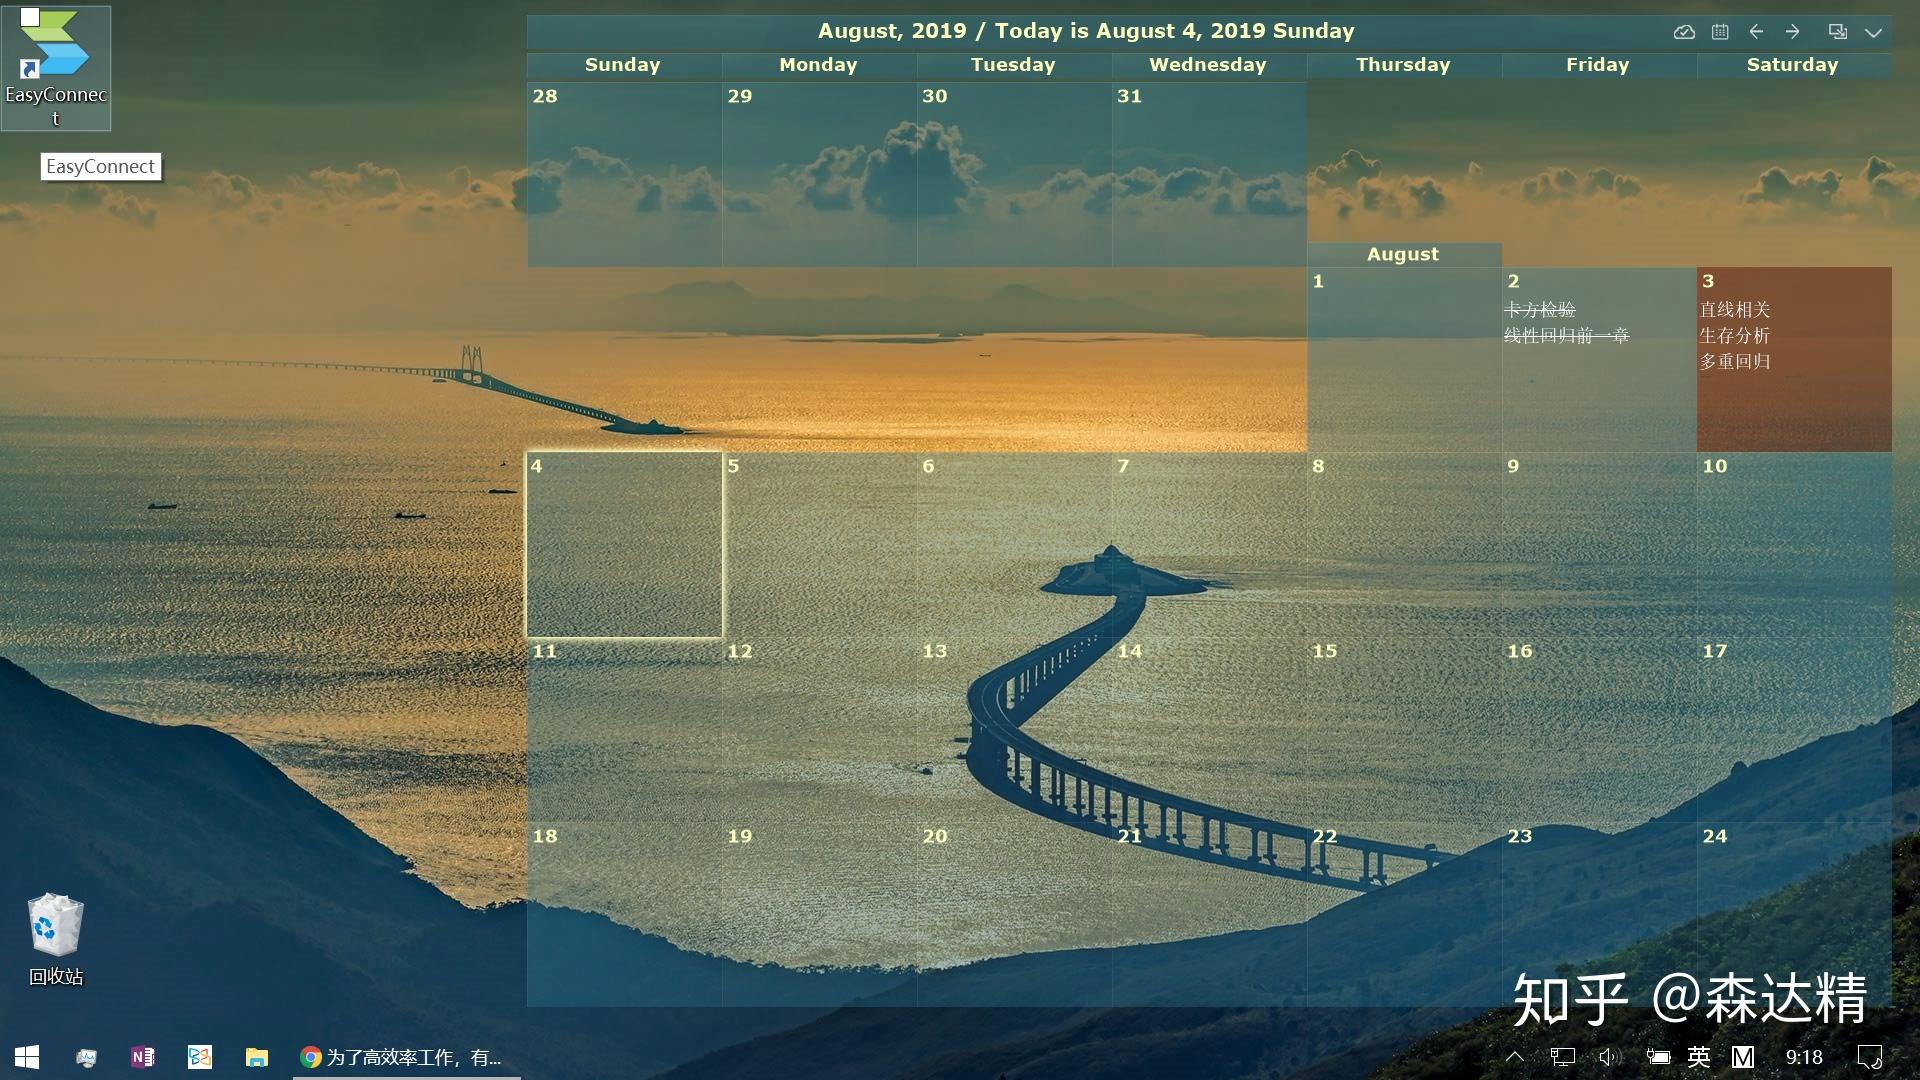The width and height of the screenshot is (1920, 1080).
Task: Click the M input method icon
Action: 1743,1057
